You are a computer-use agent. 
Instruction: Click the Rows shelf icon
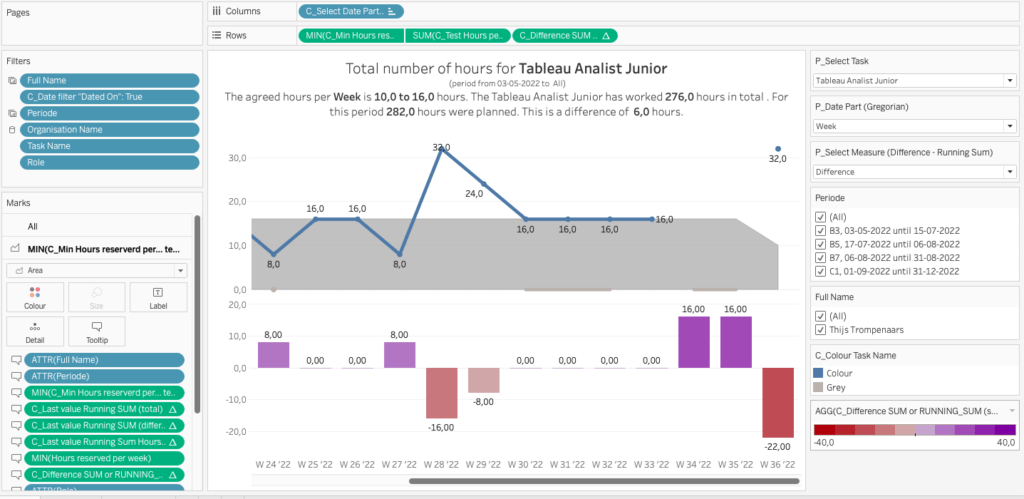click(x=217, y=35)
